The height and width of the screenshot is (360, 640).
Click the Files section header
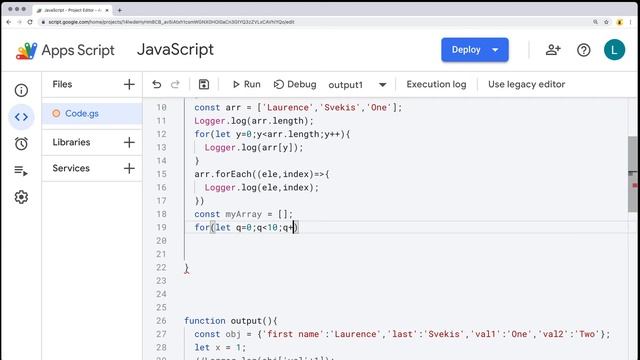(62, 84)
